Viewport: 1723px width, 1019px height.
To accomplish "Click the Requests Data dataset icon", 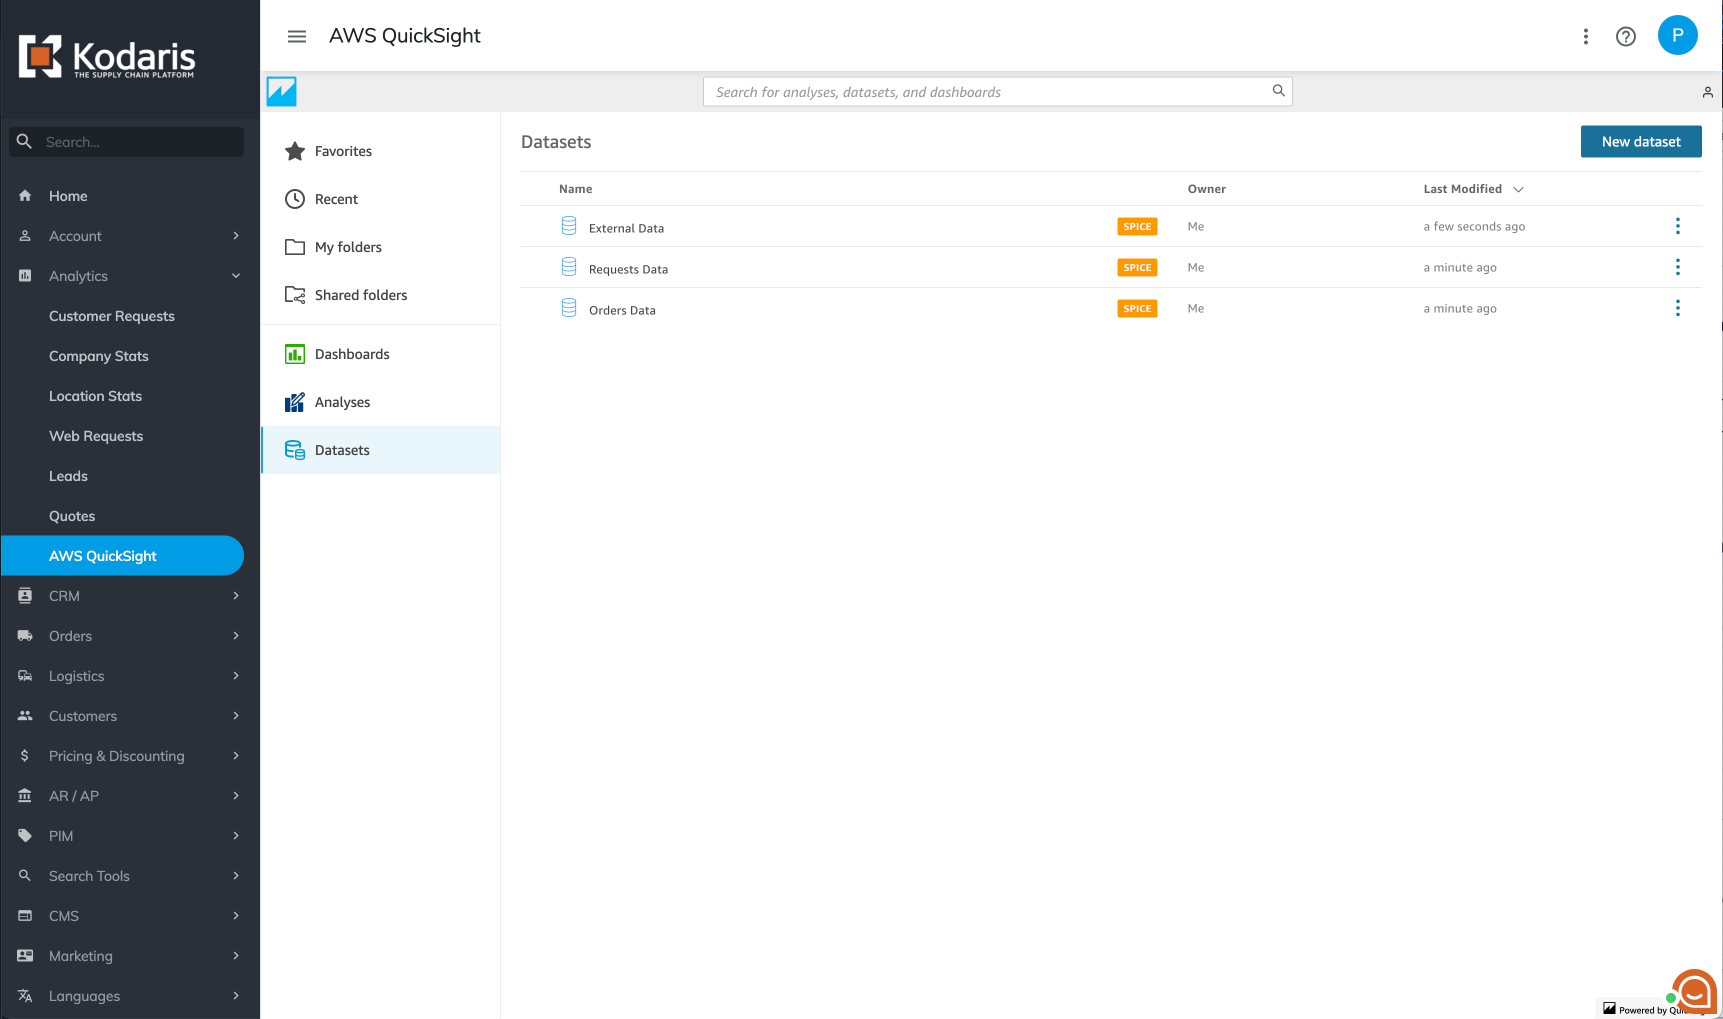I will tap(569, 267).
